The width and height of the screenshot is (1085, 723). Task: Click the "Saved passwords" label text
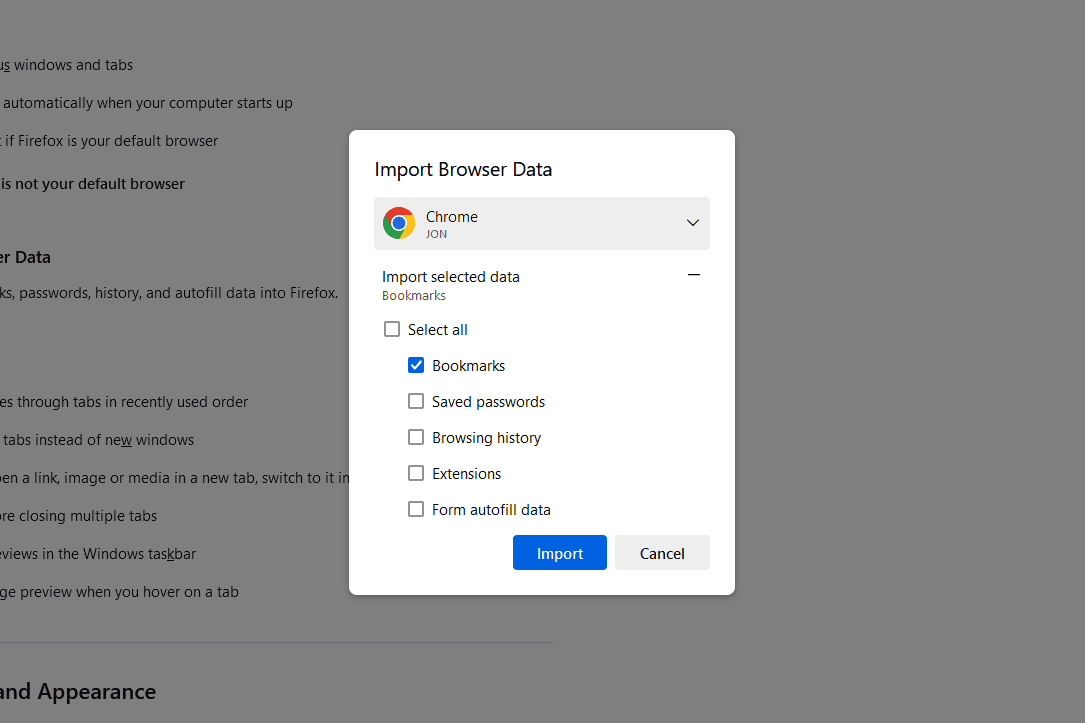coord(488,402)
